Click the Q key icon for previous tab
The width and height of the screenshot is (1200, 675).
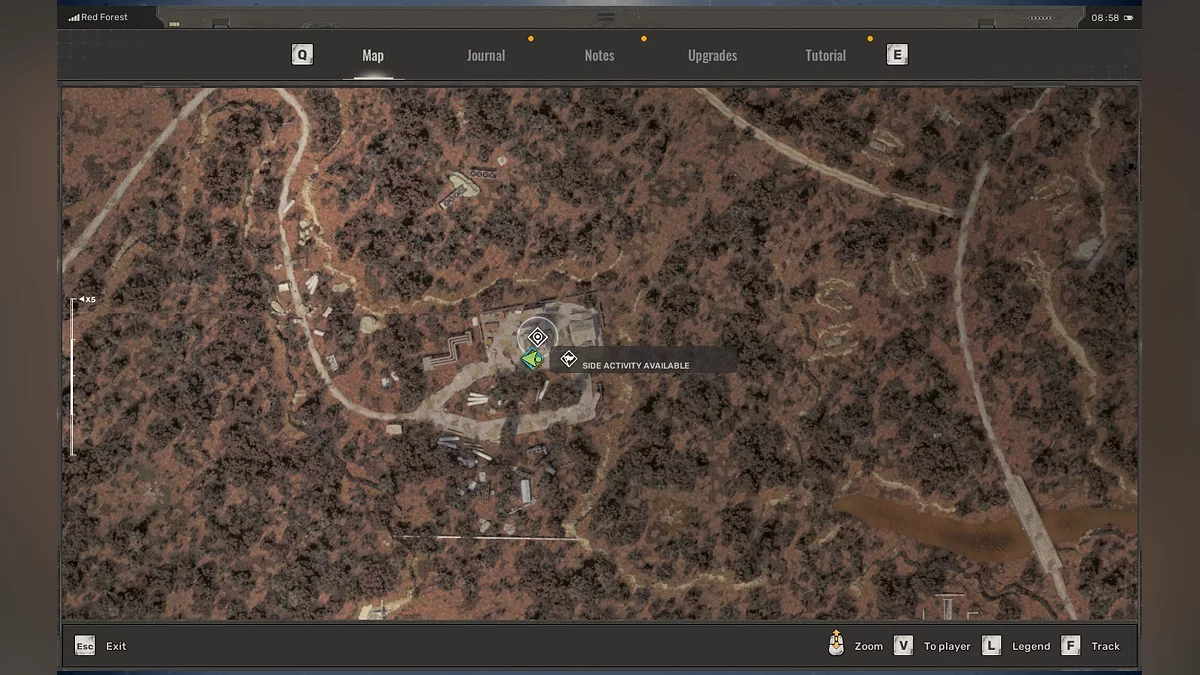(302, 55)
